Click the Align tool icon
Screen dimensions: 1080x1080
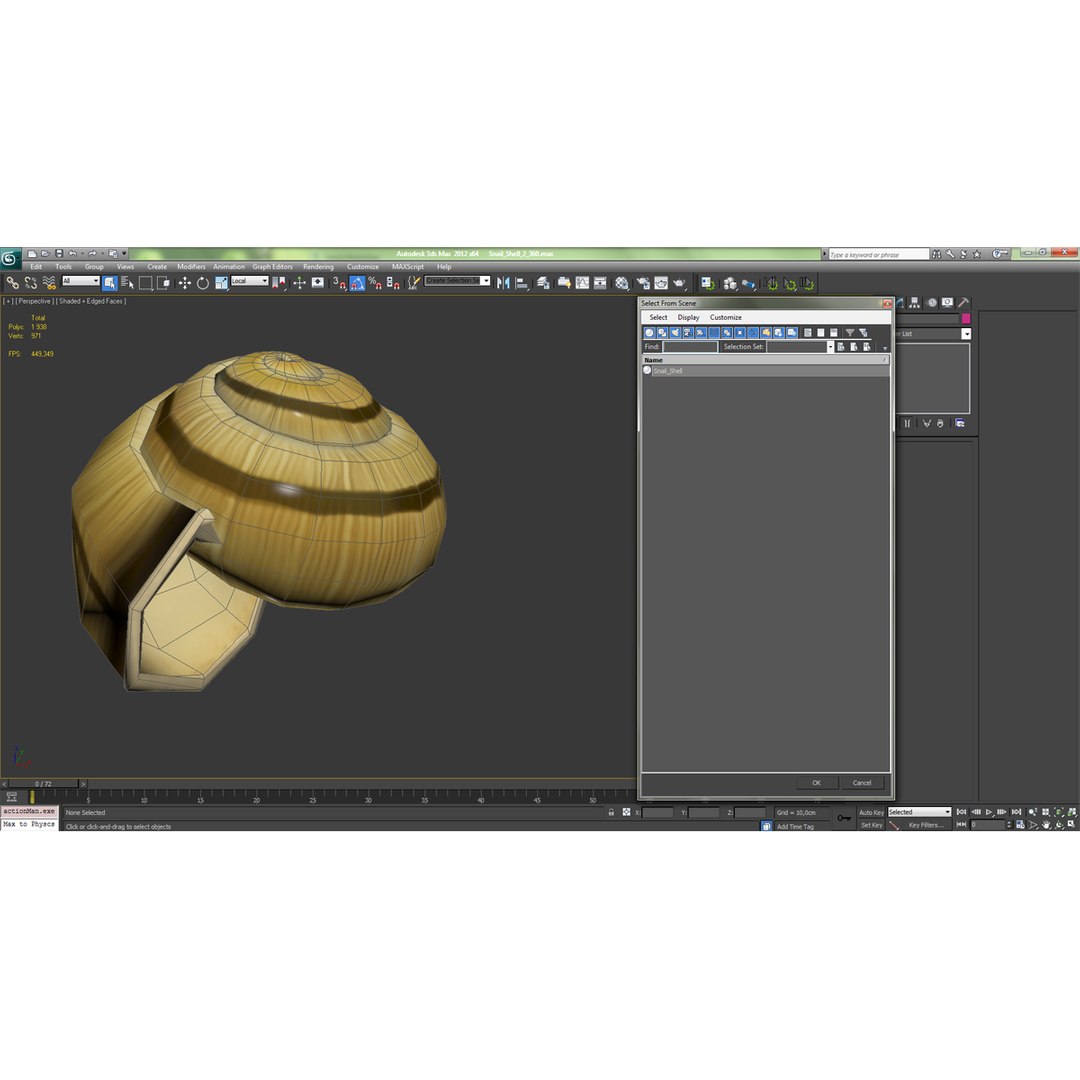coord(522,282)
